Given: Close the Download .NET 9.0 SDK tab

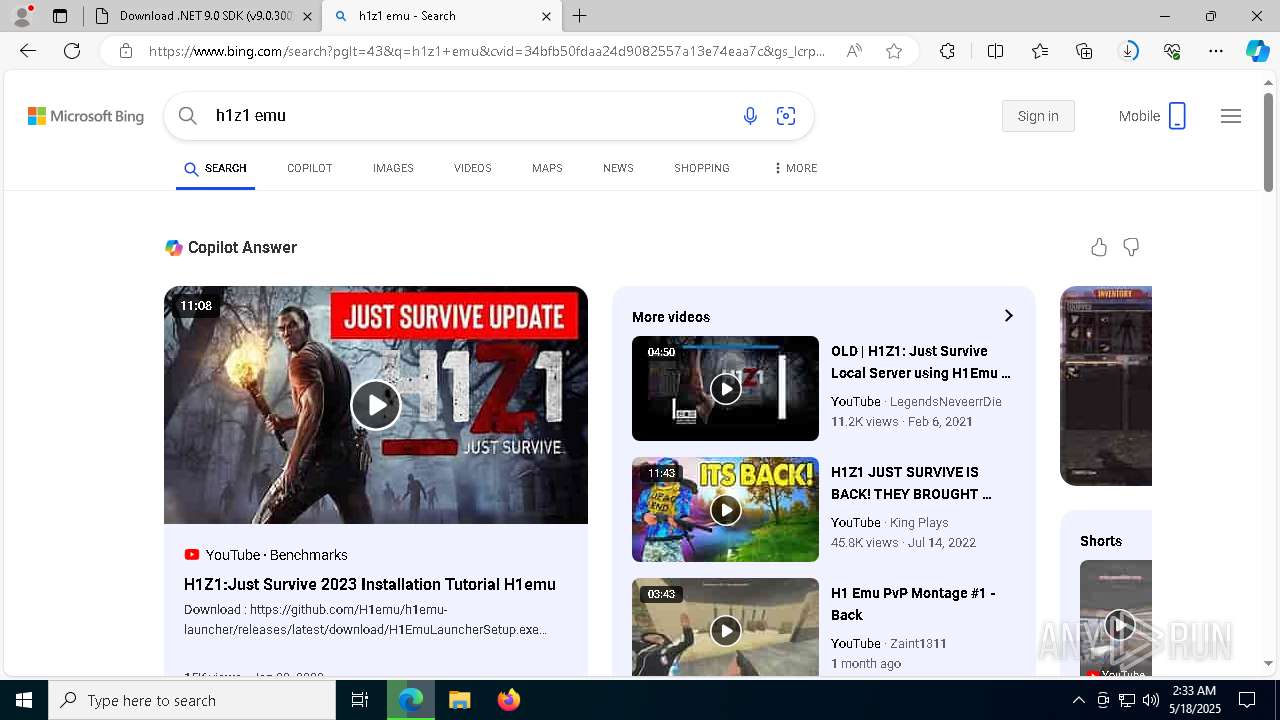Looking at the screenshot, I should tap(307, 16).
